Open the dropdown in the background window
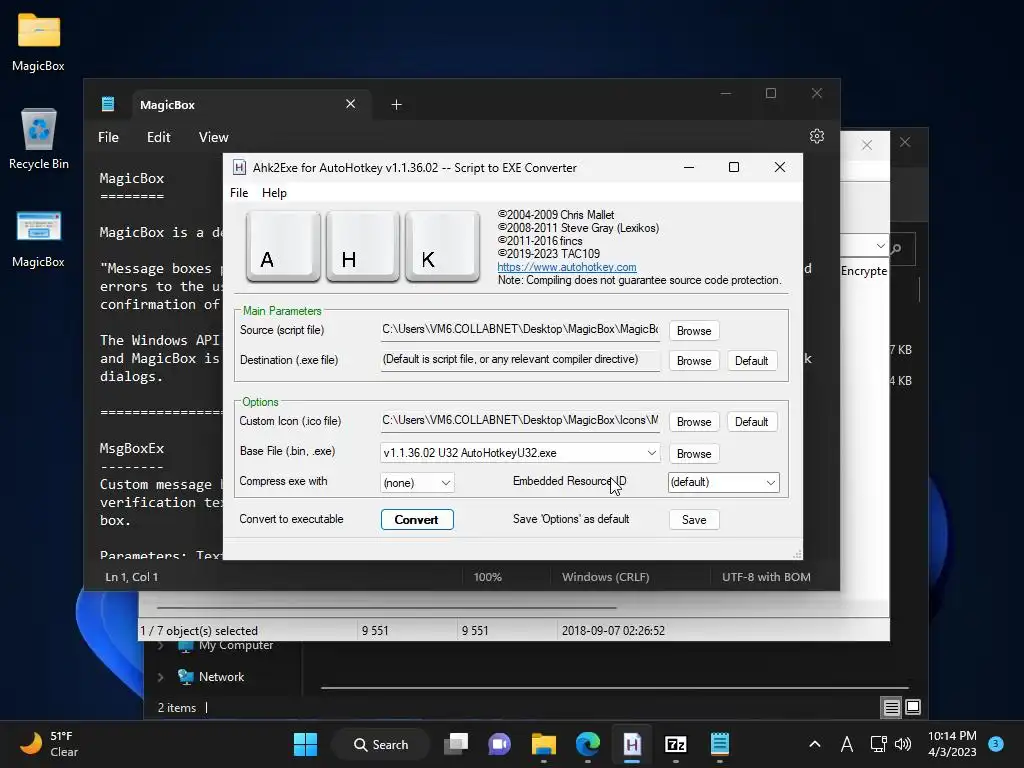Screen dimensions: 1024x768 [x=880, y=246]
